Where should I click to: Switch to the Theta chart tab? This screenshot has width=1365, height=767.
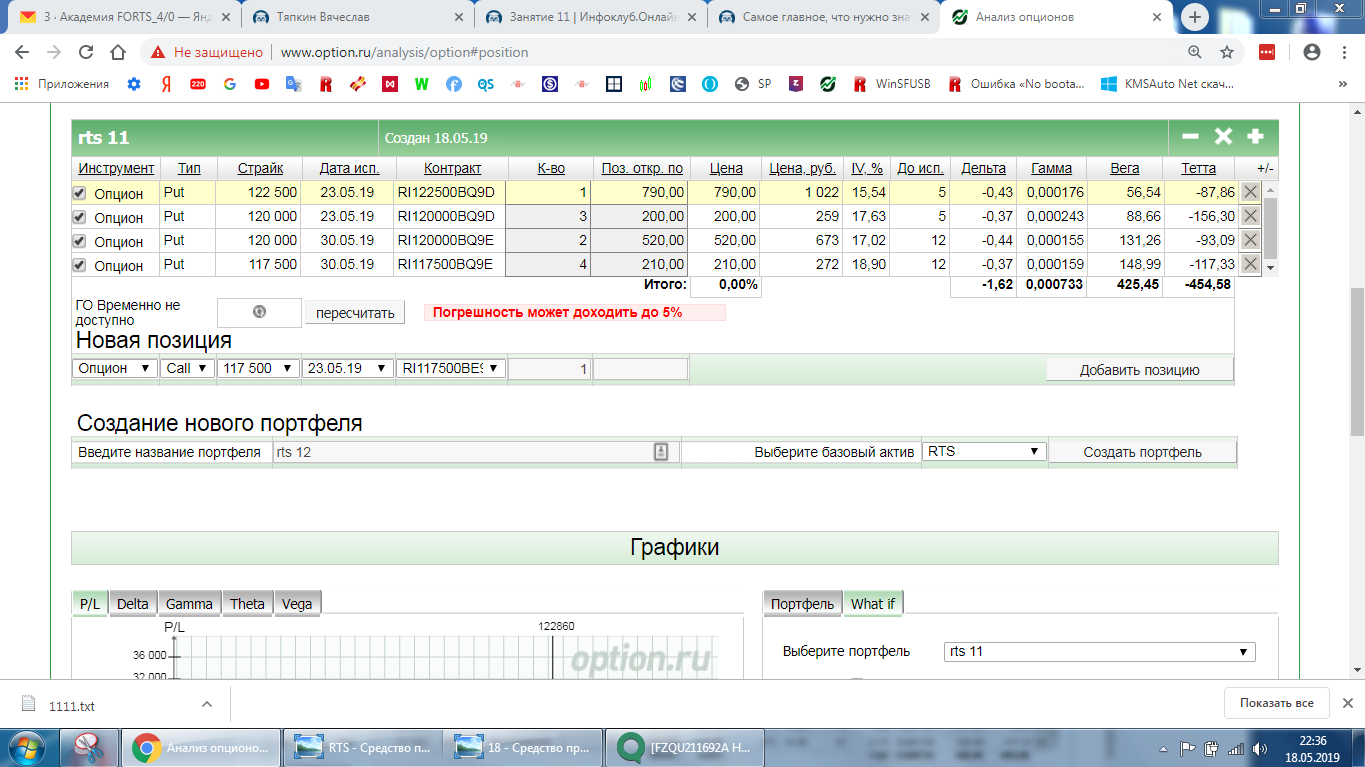(x=248, y=603)
